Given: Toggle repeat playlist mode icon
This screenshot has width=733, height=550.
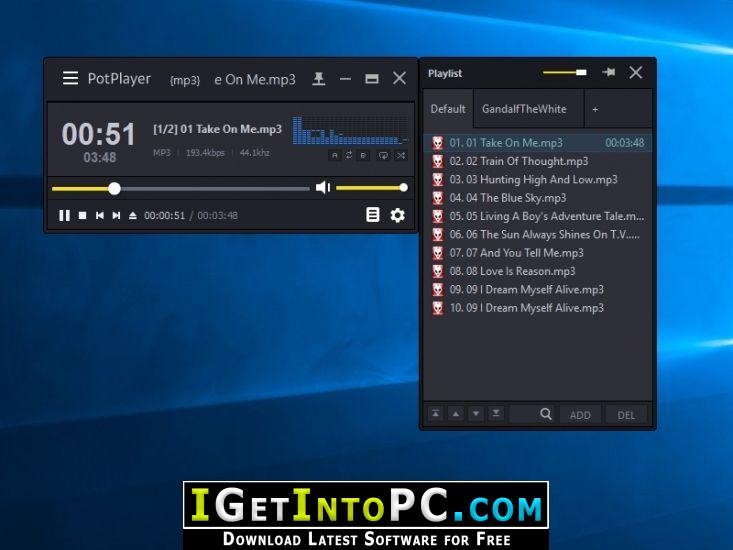Looking at the screenshot, I should [x=383, y=156].
